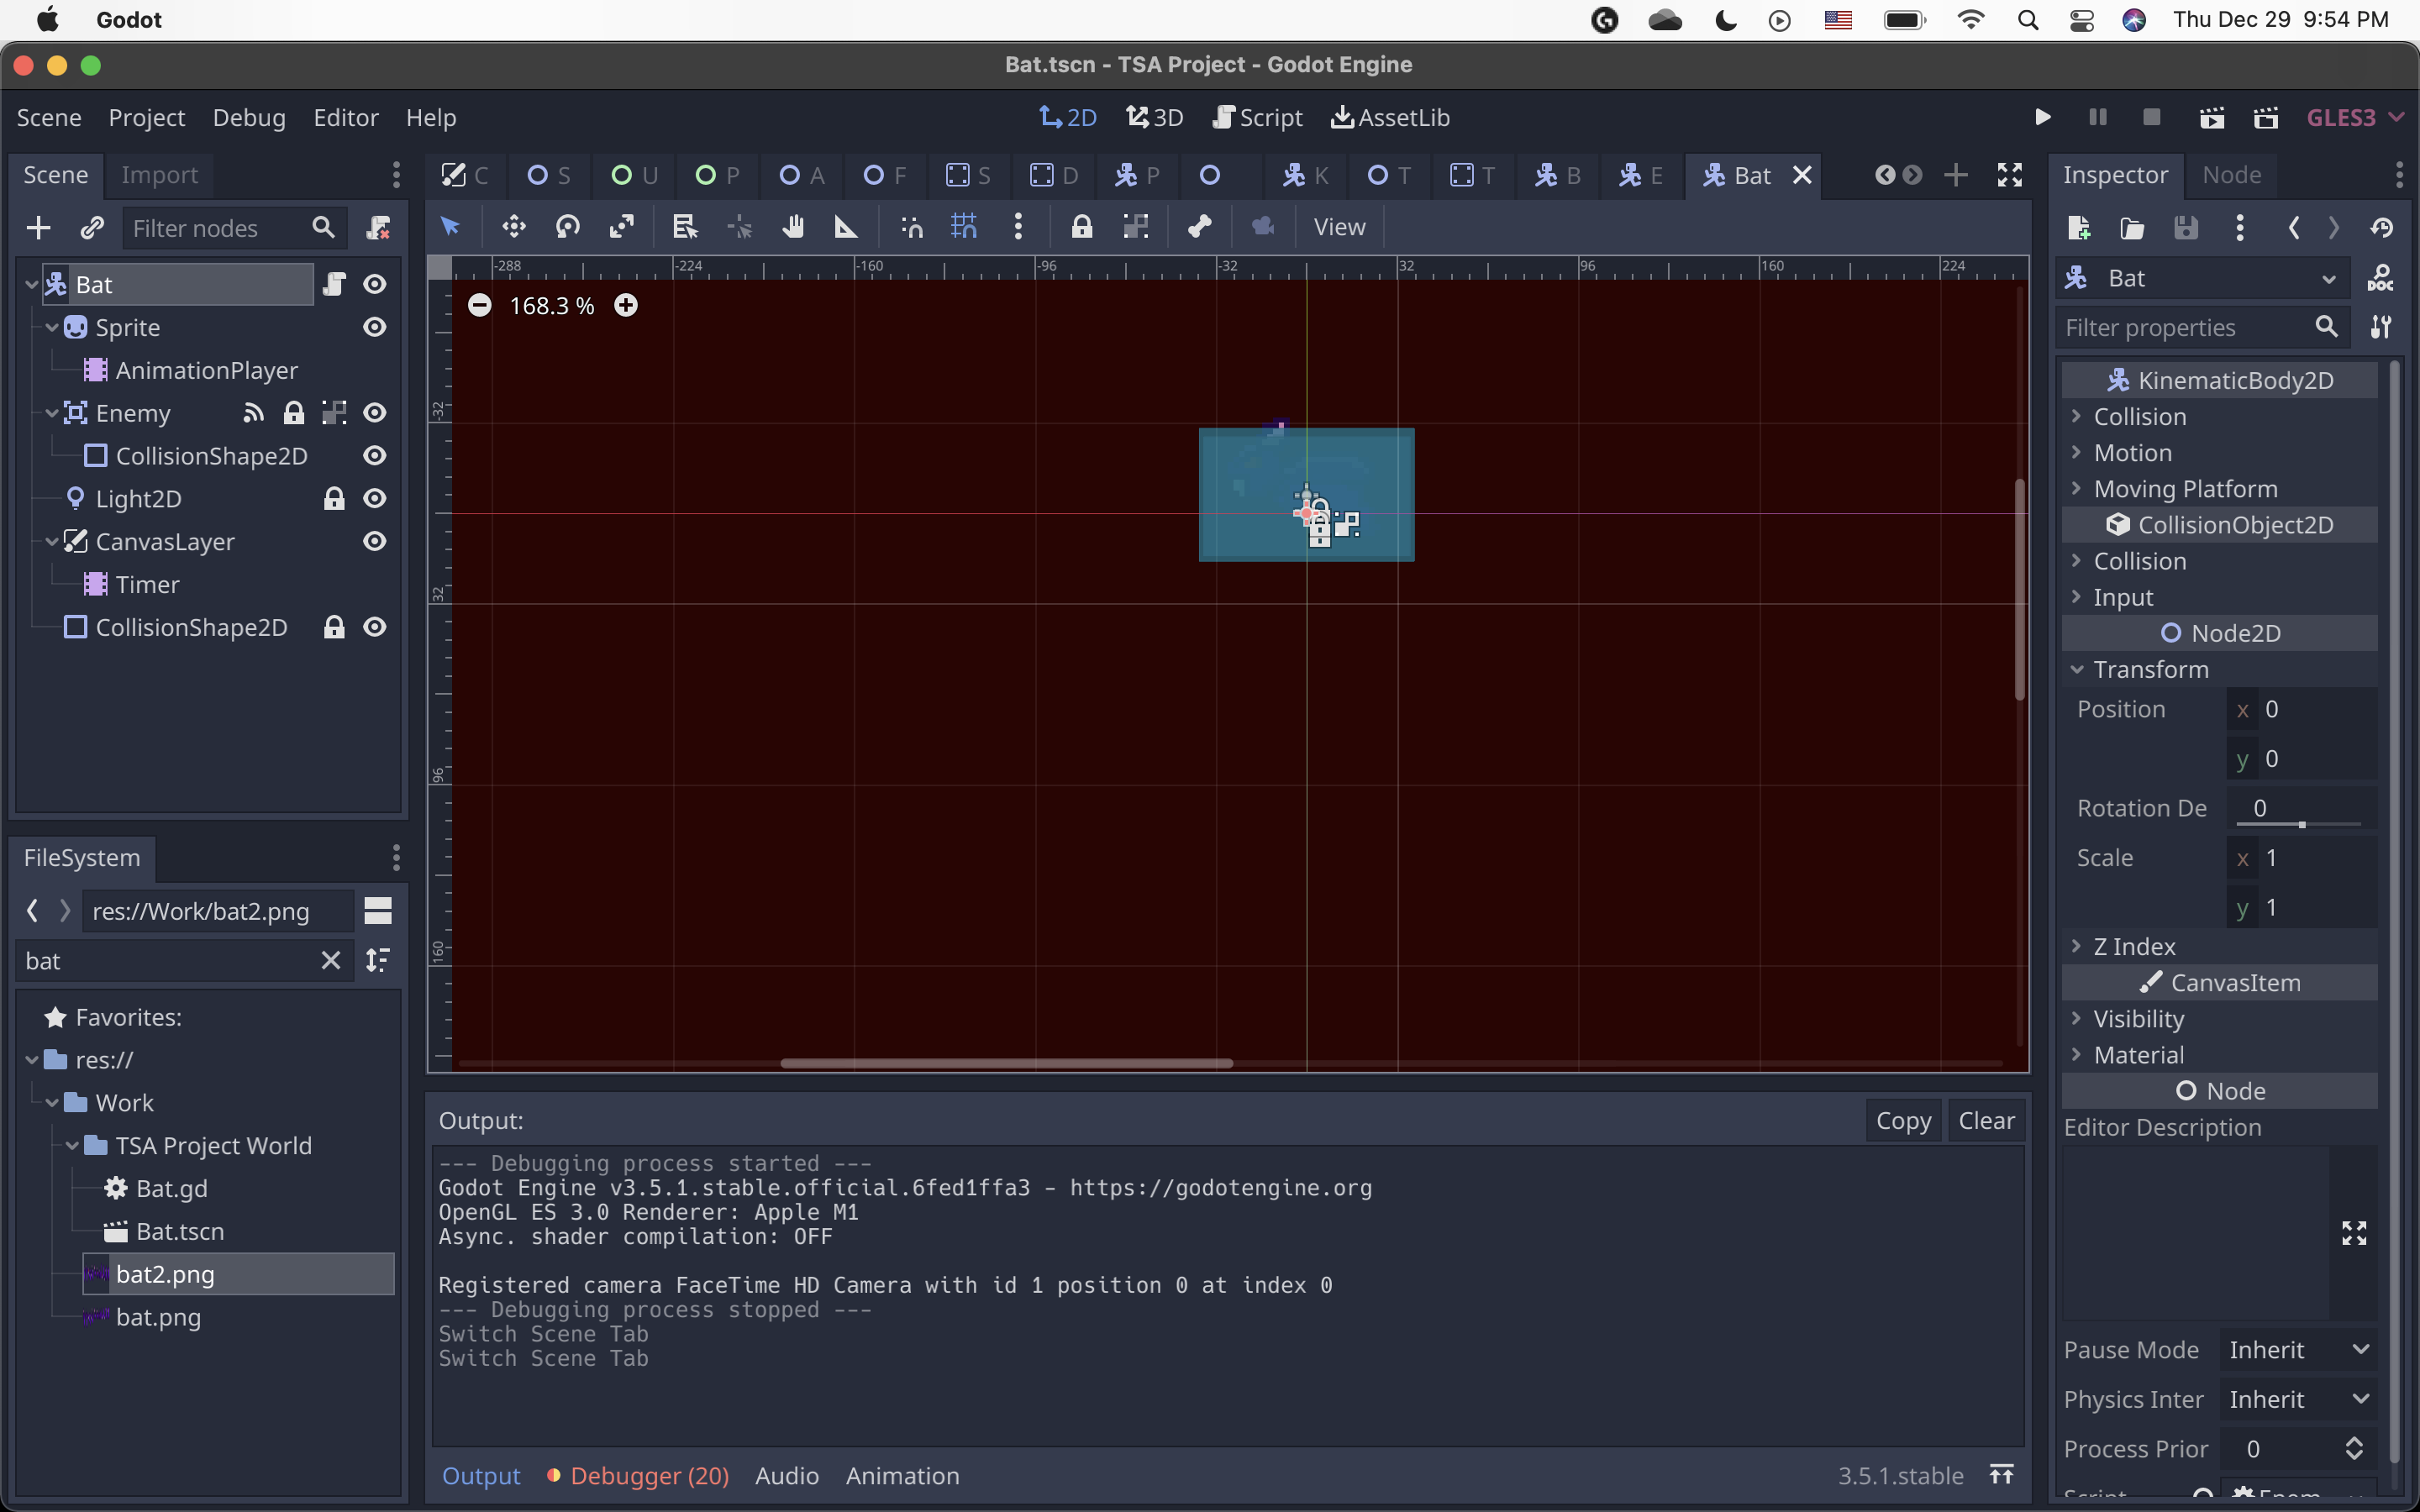The width and height of the screenshot is (2420, 1512).
Task: Clear the FileSystem bat search
Action: [331, 960]
